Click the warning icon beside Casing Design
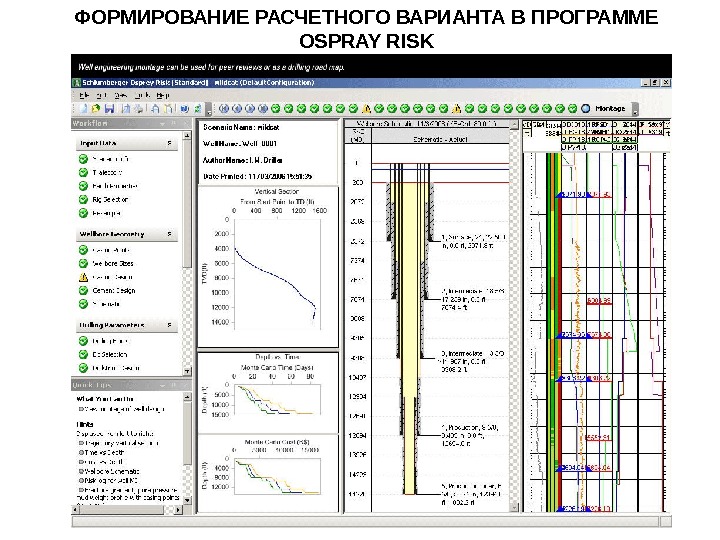The width and height of the screenshot is (720, 540). (83, 277)
